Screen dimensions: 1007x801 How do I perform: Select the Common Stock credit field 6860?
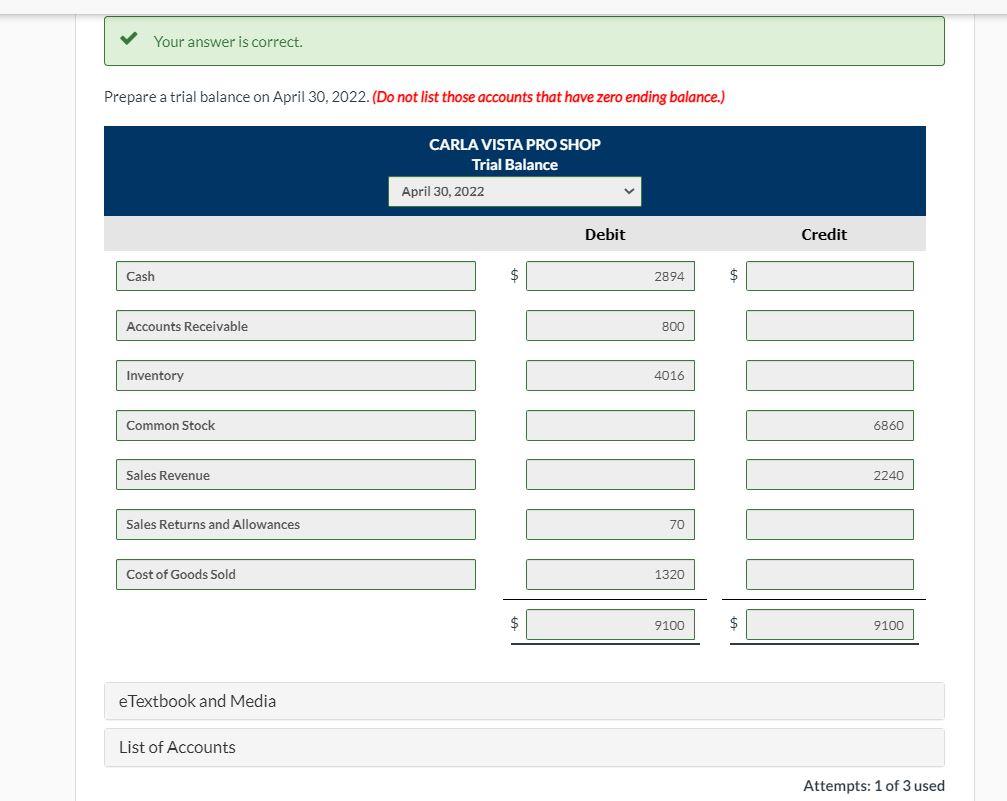pos(830,425)
